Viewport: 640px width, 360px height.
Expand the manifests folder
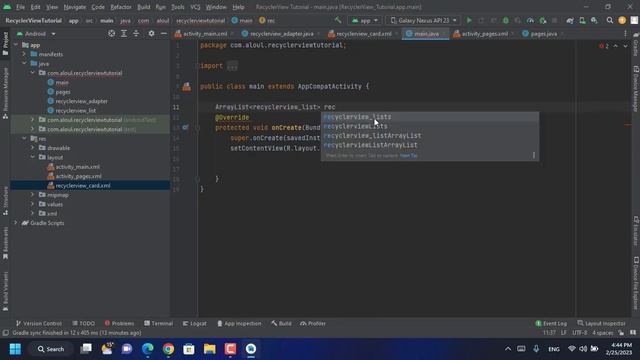(24, 54)
